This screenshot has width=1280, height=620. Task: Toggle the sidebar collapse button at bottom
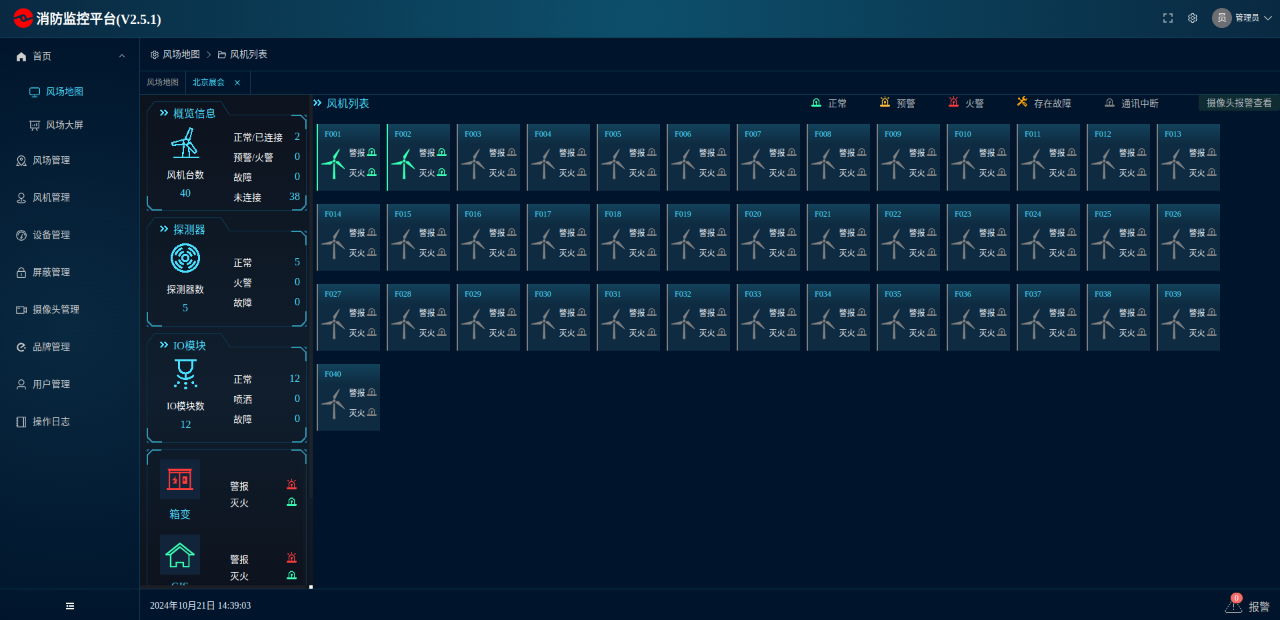click(x=70, y=605)
